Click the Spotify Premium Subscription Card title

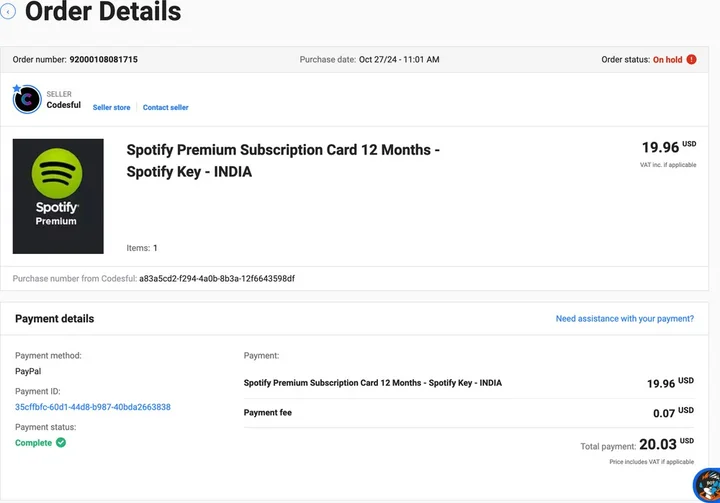[x=283, y=161]
